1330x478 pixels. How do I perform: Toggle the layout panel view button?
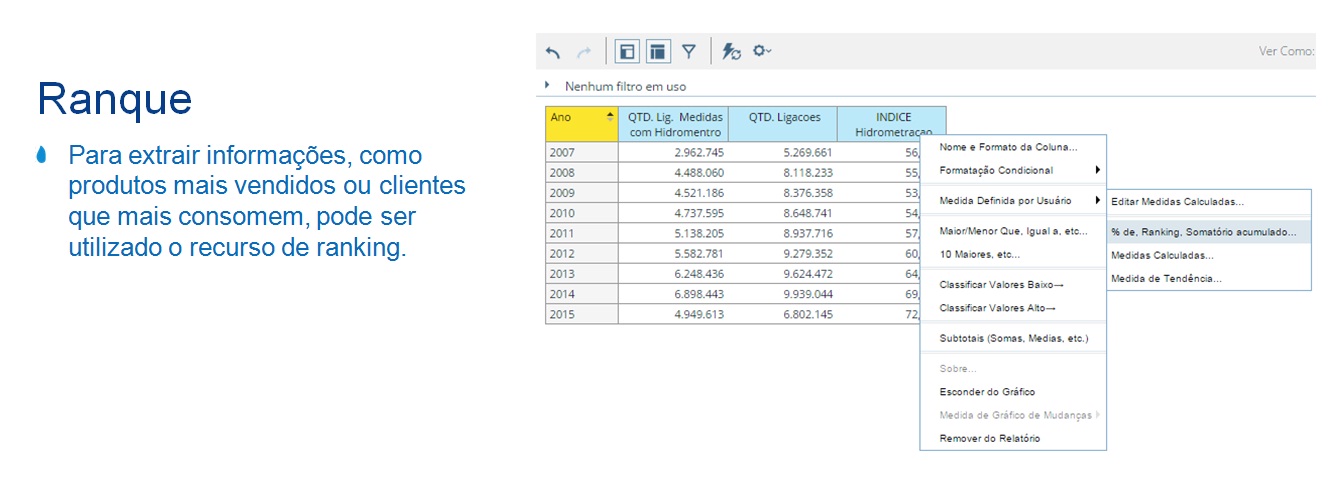click(627, 52)
